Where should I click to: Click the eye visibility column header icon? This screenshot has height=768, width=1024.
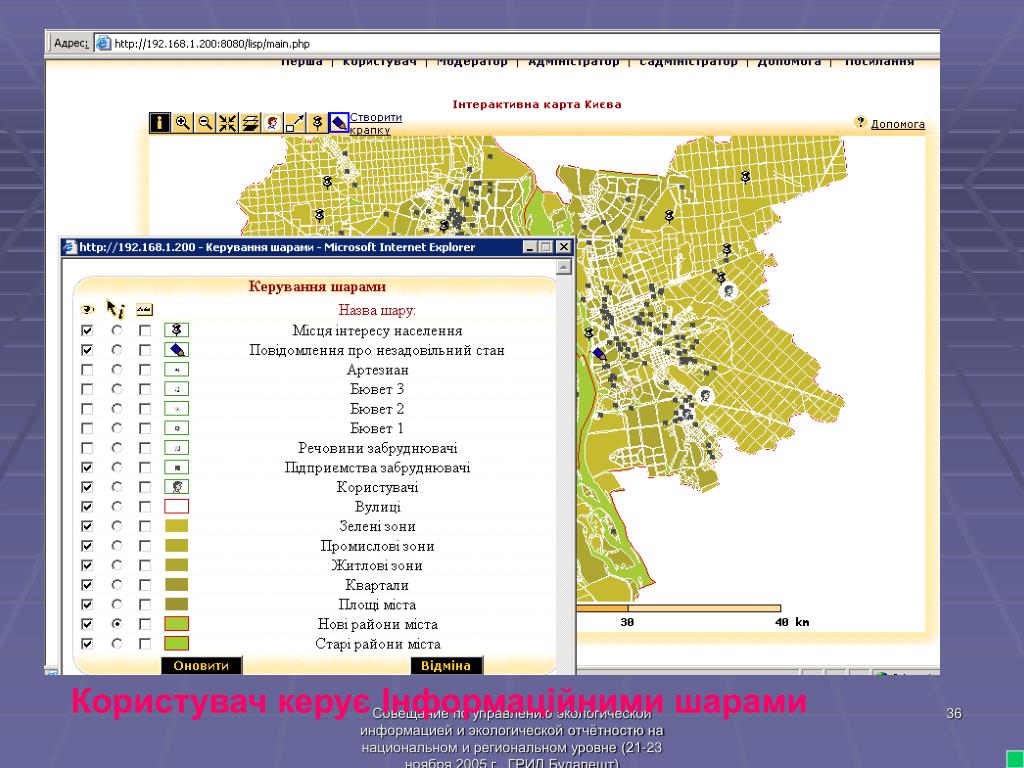(87, 310)
